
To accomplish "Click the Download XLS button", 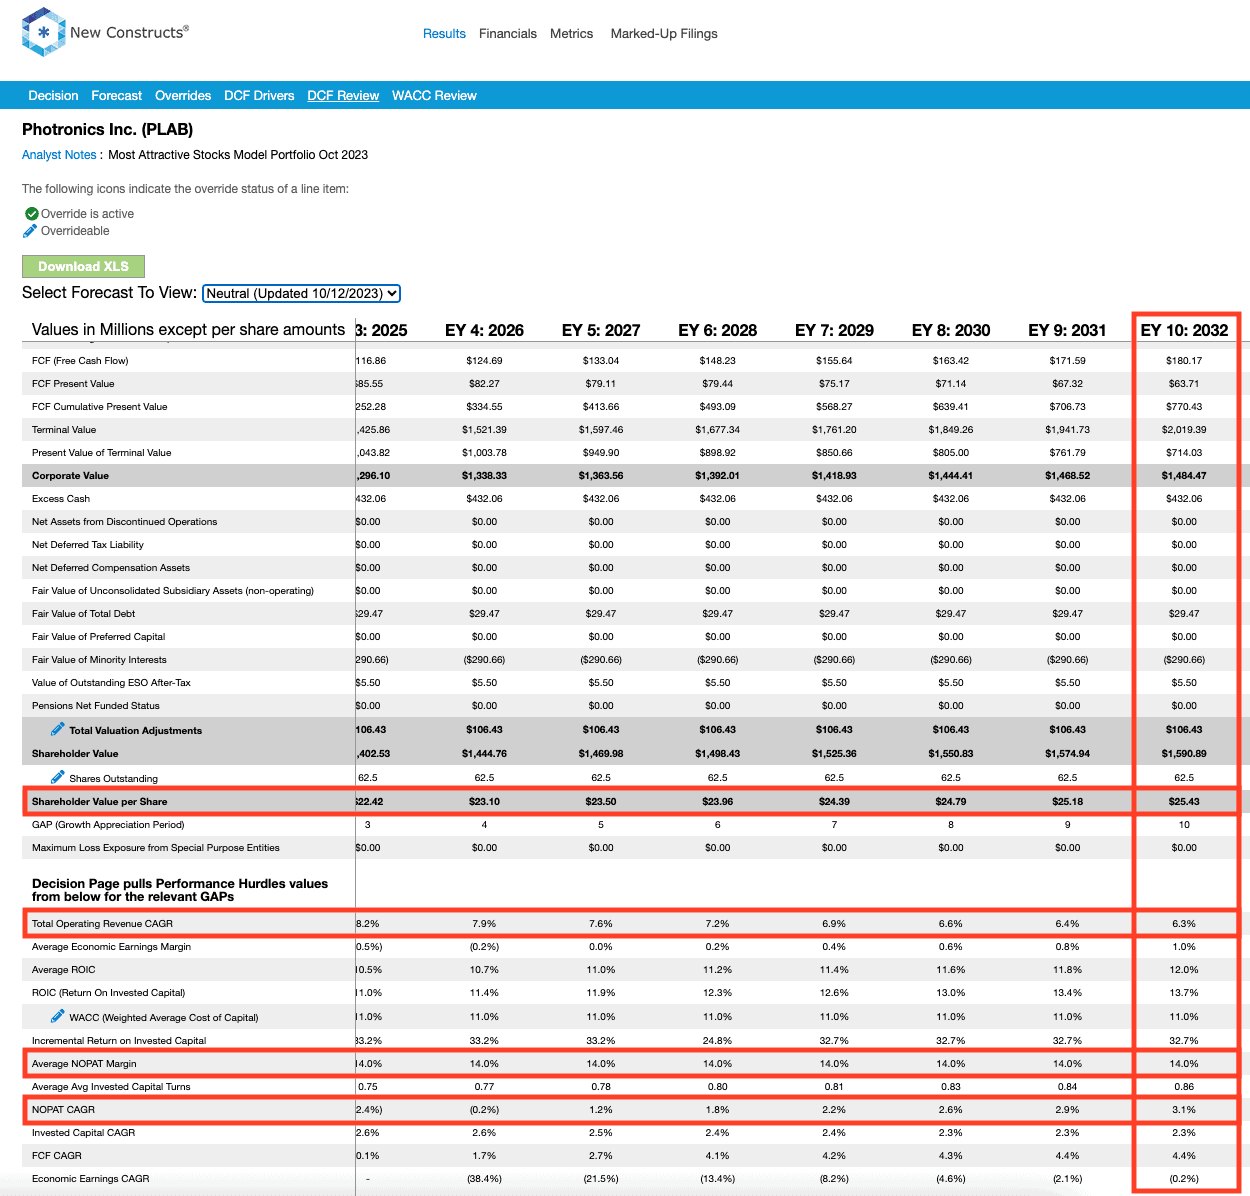I will [83, 266].
